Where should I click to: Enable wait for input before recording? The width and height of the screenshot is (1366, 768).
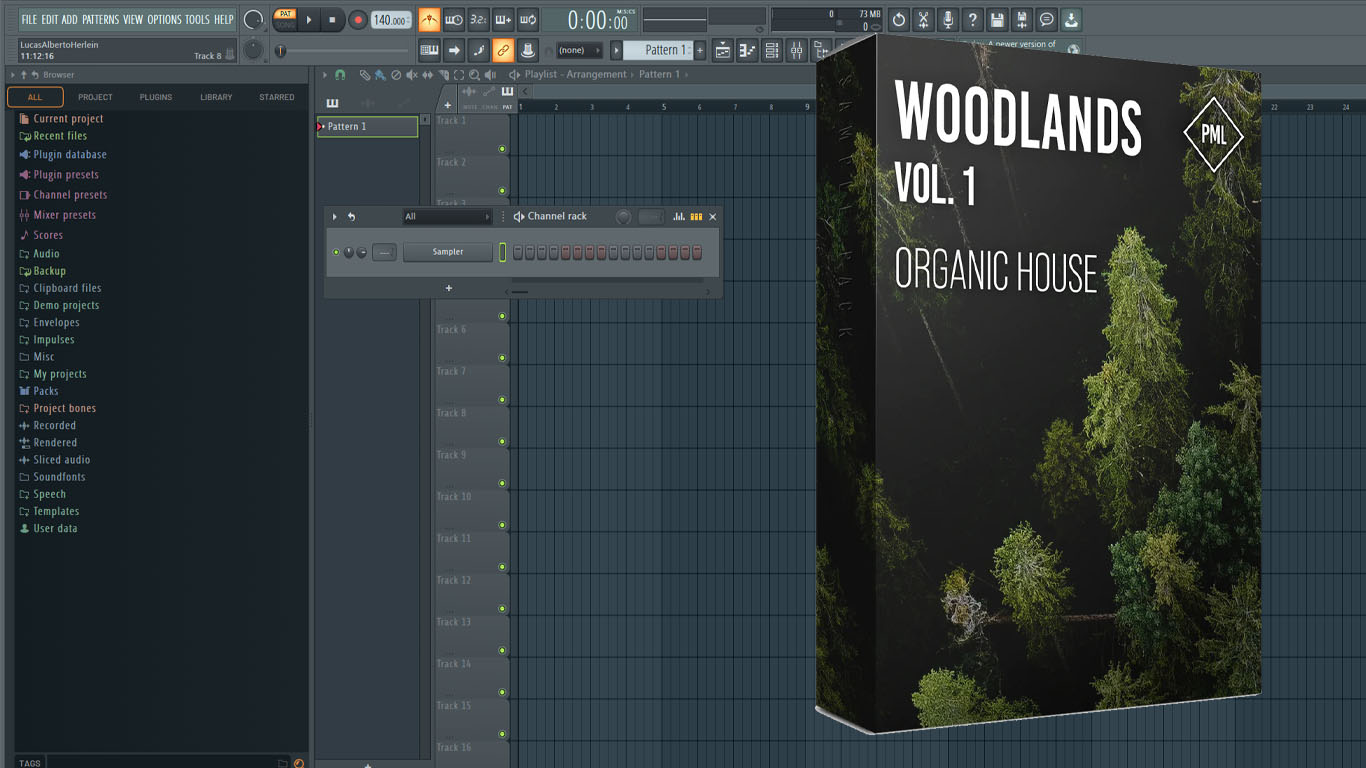pyautogui.click(x=454, y=20)
